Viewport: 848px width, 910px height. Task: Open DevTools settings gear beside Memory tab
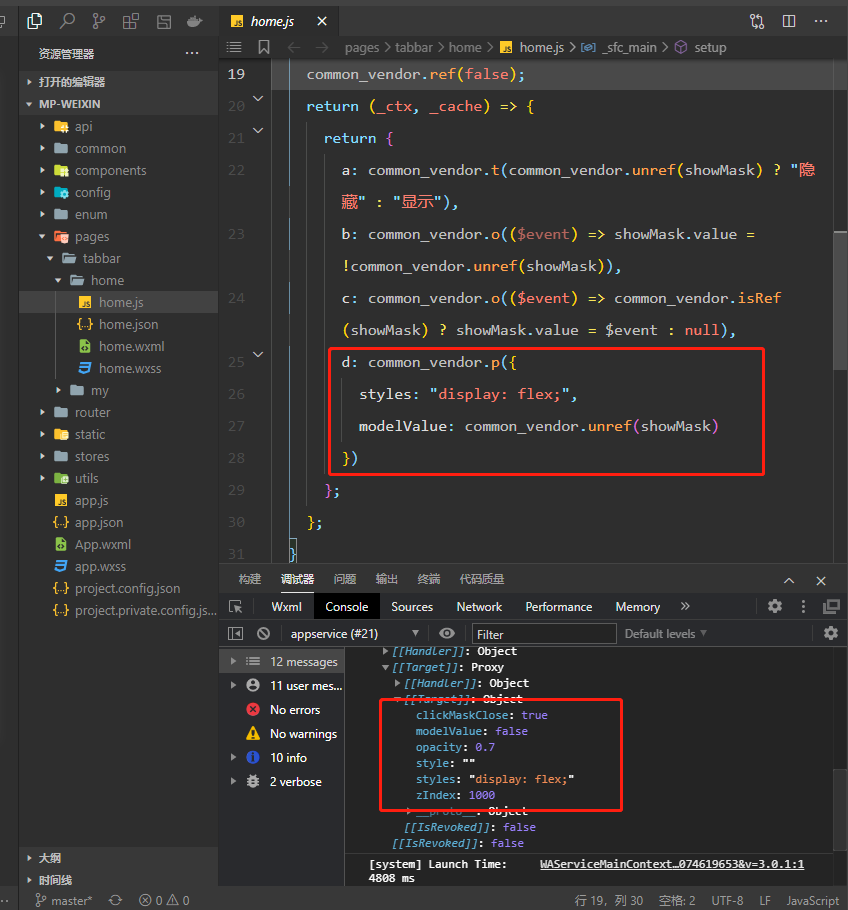(x=775, y=606)
